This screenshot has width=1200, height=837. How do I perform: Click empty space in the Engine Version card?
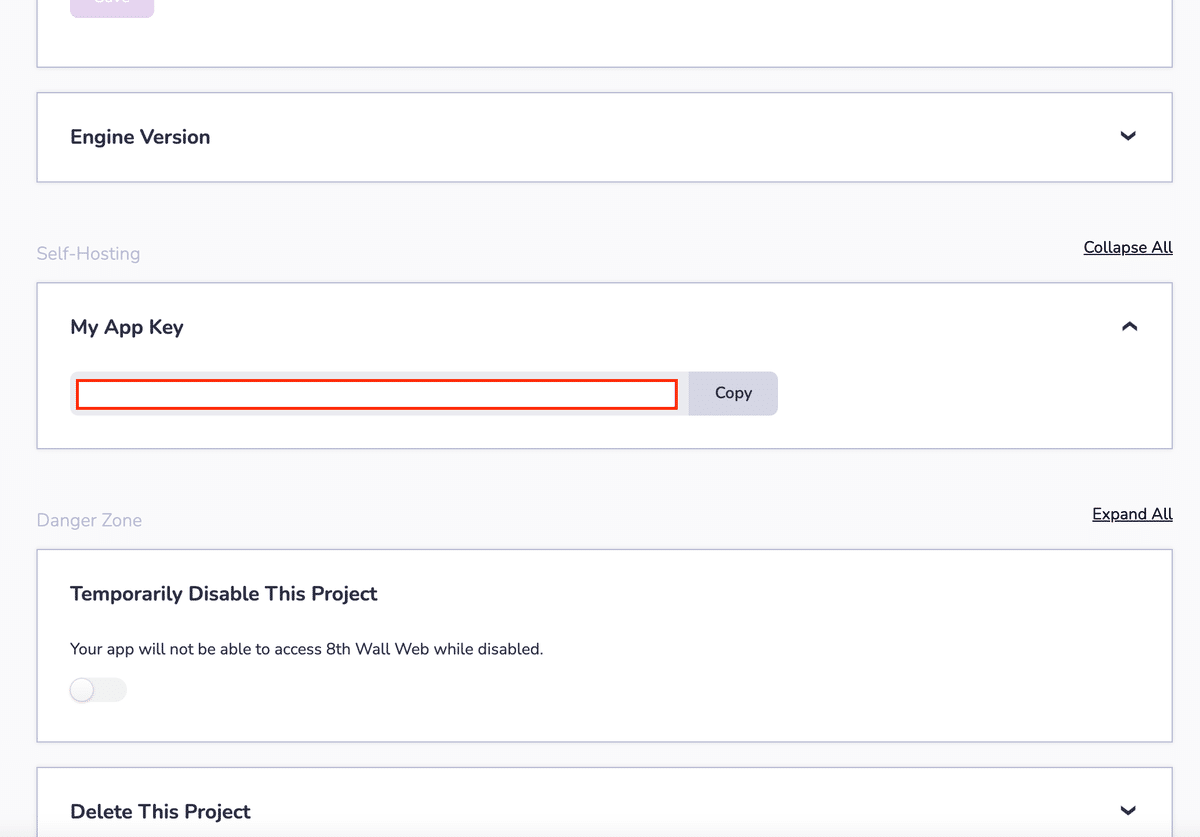tap(650, 137)
